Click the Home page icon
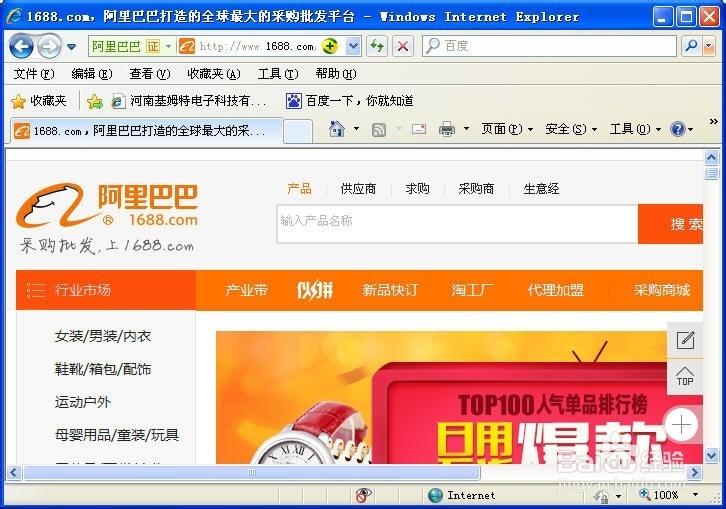726x509 pixels. click(337, 129)
